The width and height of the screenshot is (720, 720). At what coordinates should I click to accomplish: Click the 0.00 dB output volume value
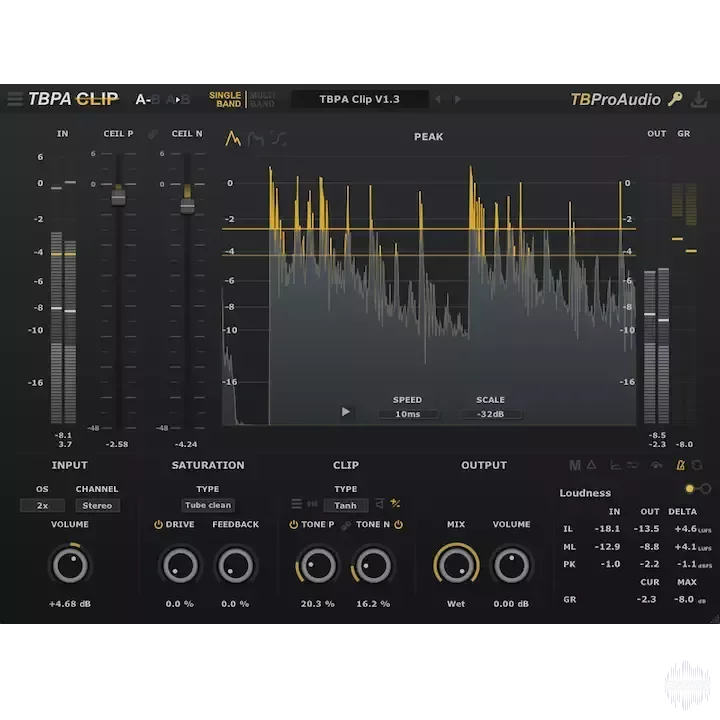tap(511, 604)
